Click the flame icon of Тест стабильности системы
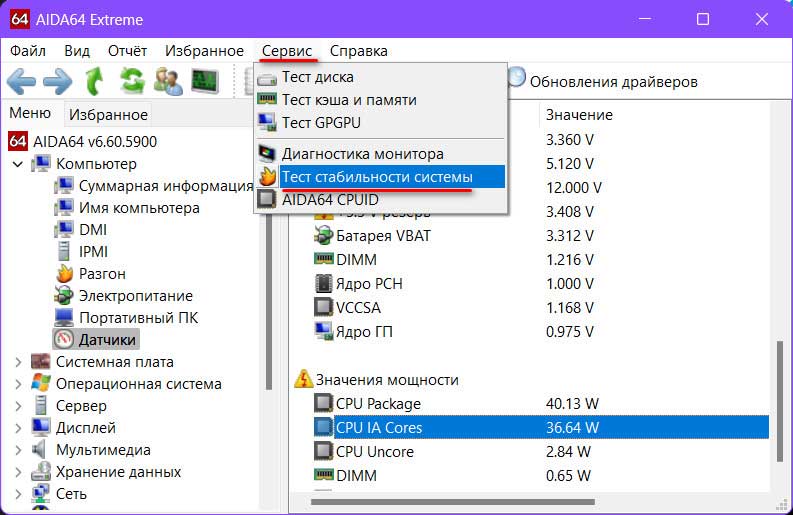 coord(267,177)
